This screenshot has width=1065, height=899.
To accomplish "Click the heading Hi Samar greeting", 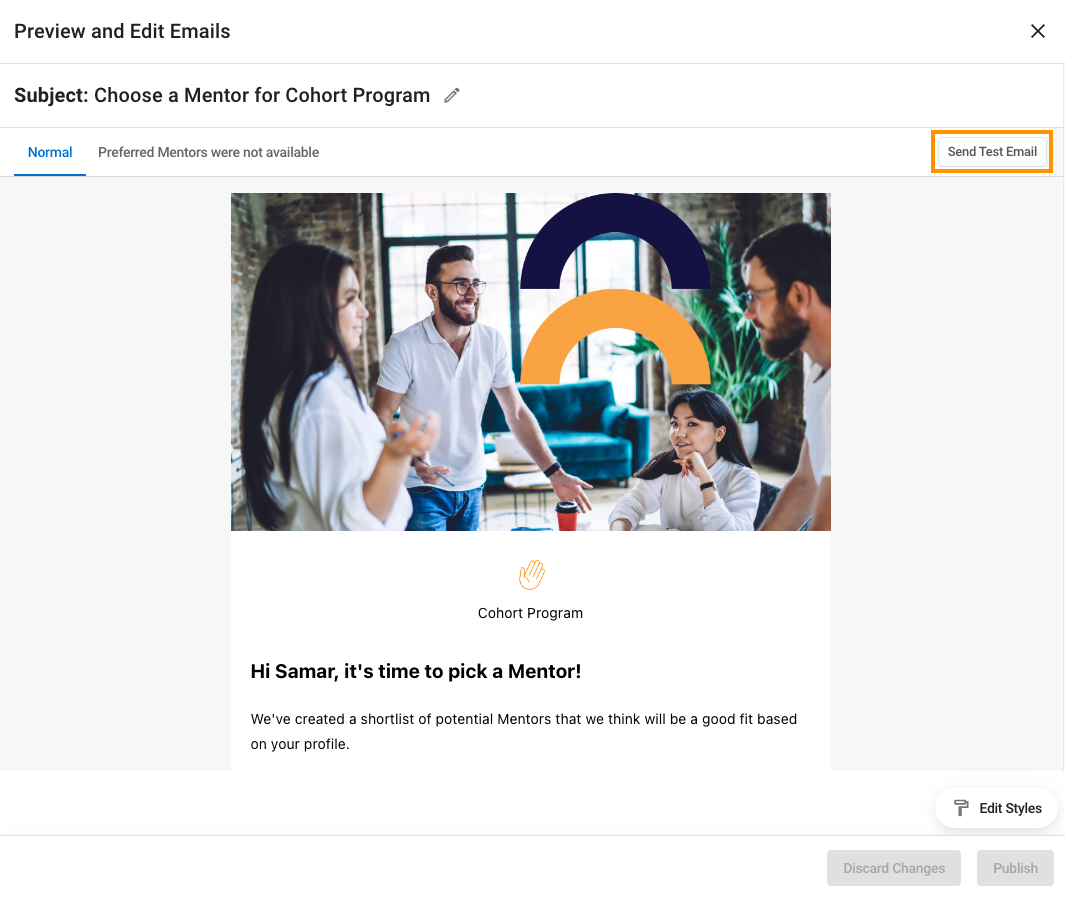I will pos(416,671).
